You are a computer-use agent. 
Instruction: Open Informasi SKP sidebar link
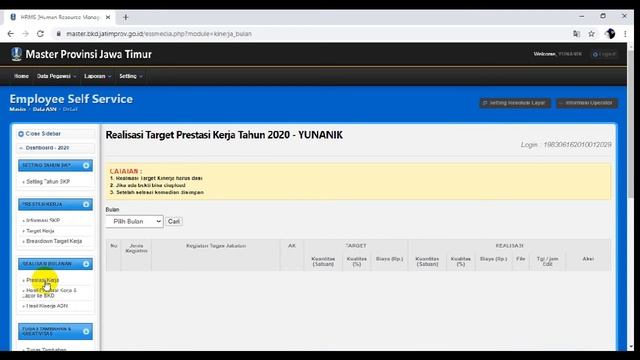[x=43, y=220]
